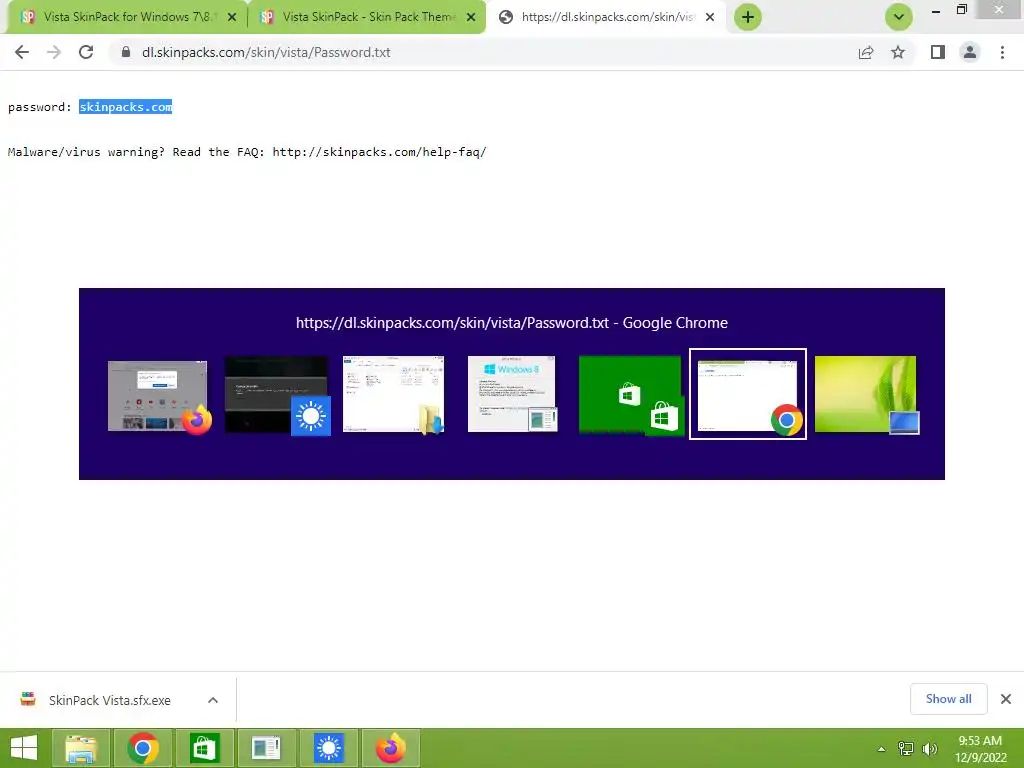Screen dimensions: 1024x768
Task: Close the current Password.txt tab
Action: coord(710,18)
